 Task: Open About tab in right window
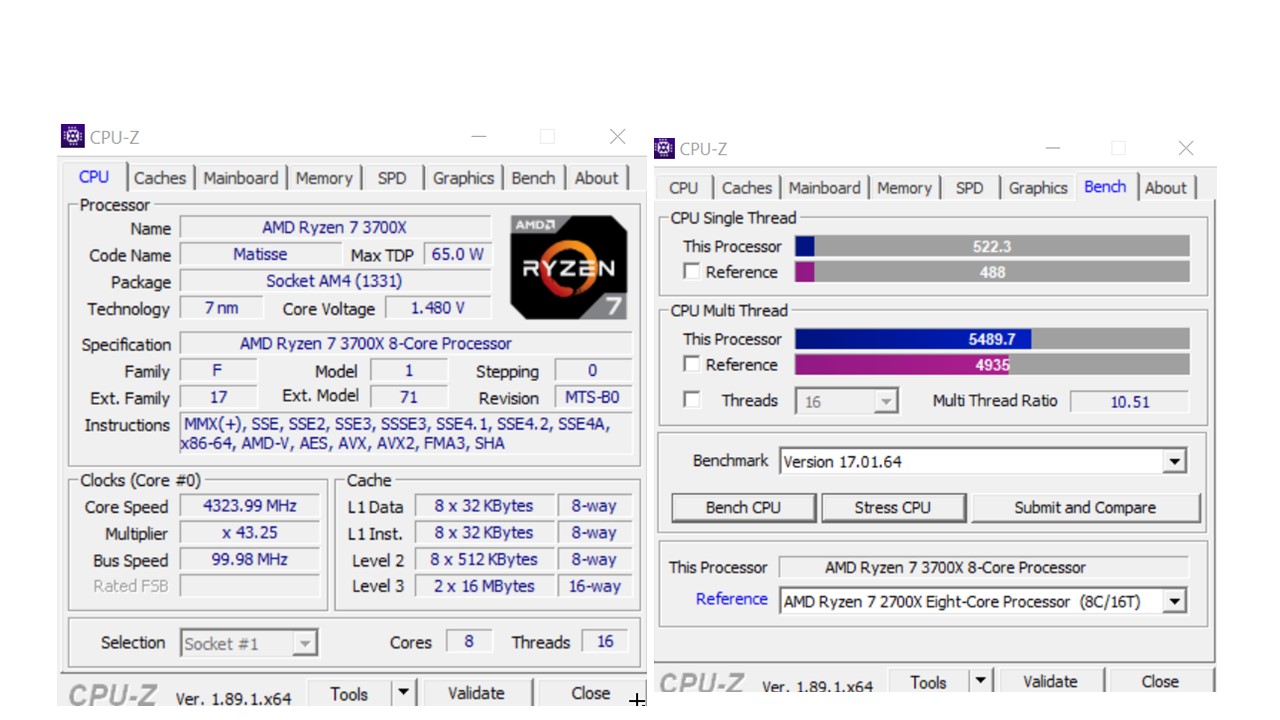1166,188
